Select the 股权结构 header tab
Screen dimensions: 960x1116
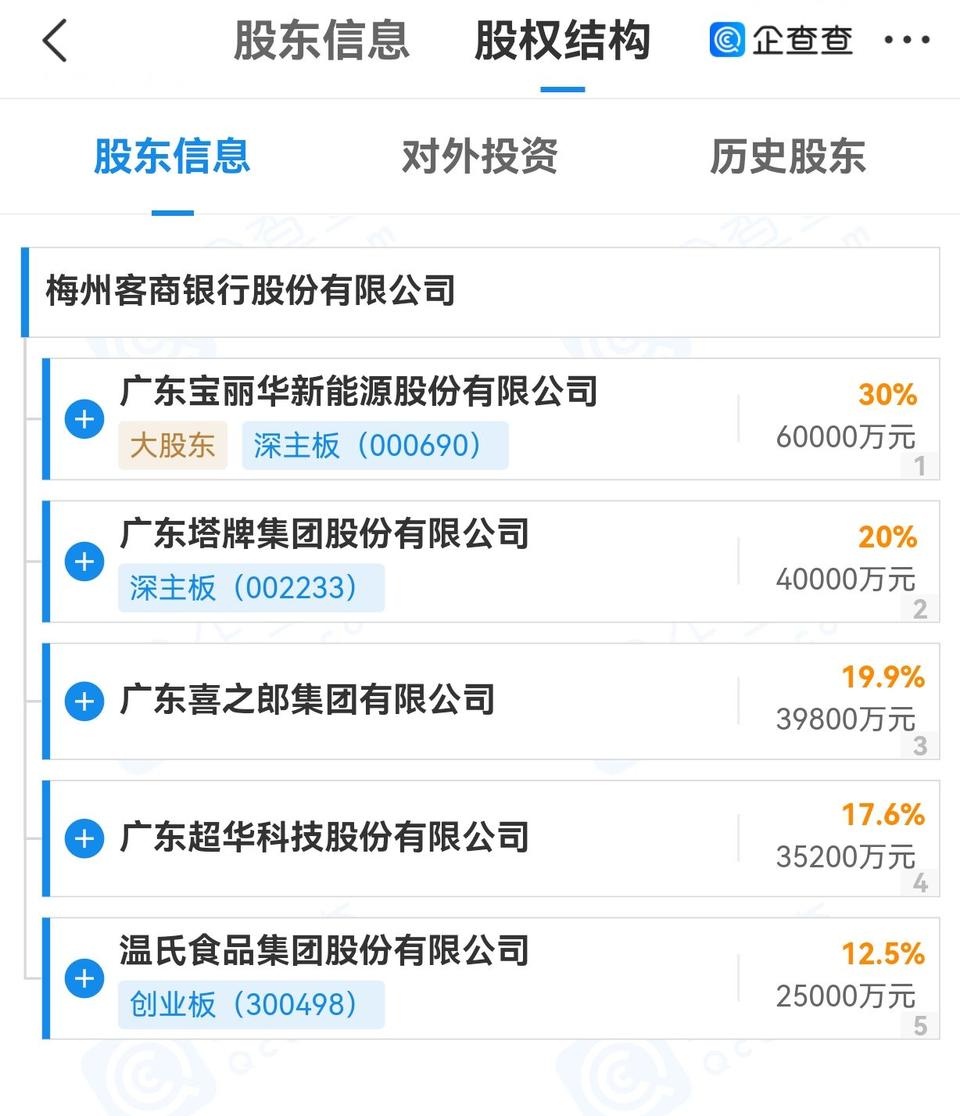[x=562, y=41]
